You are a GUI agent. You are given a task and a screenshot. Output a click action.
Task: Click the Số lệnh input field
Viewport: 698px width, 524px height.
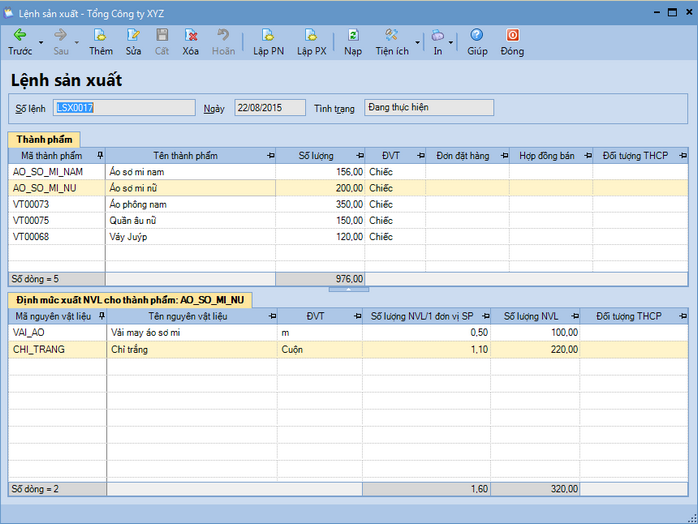click(124, 108)
